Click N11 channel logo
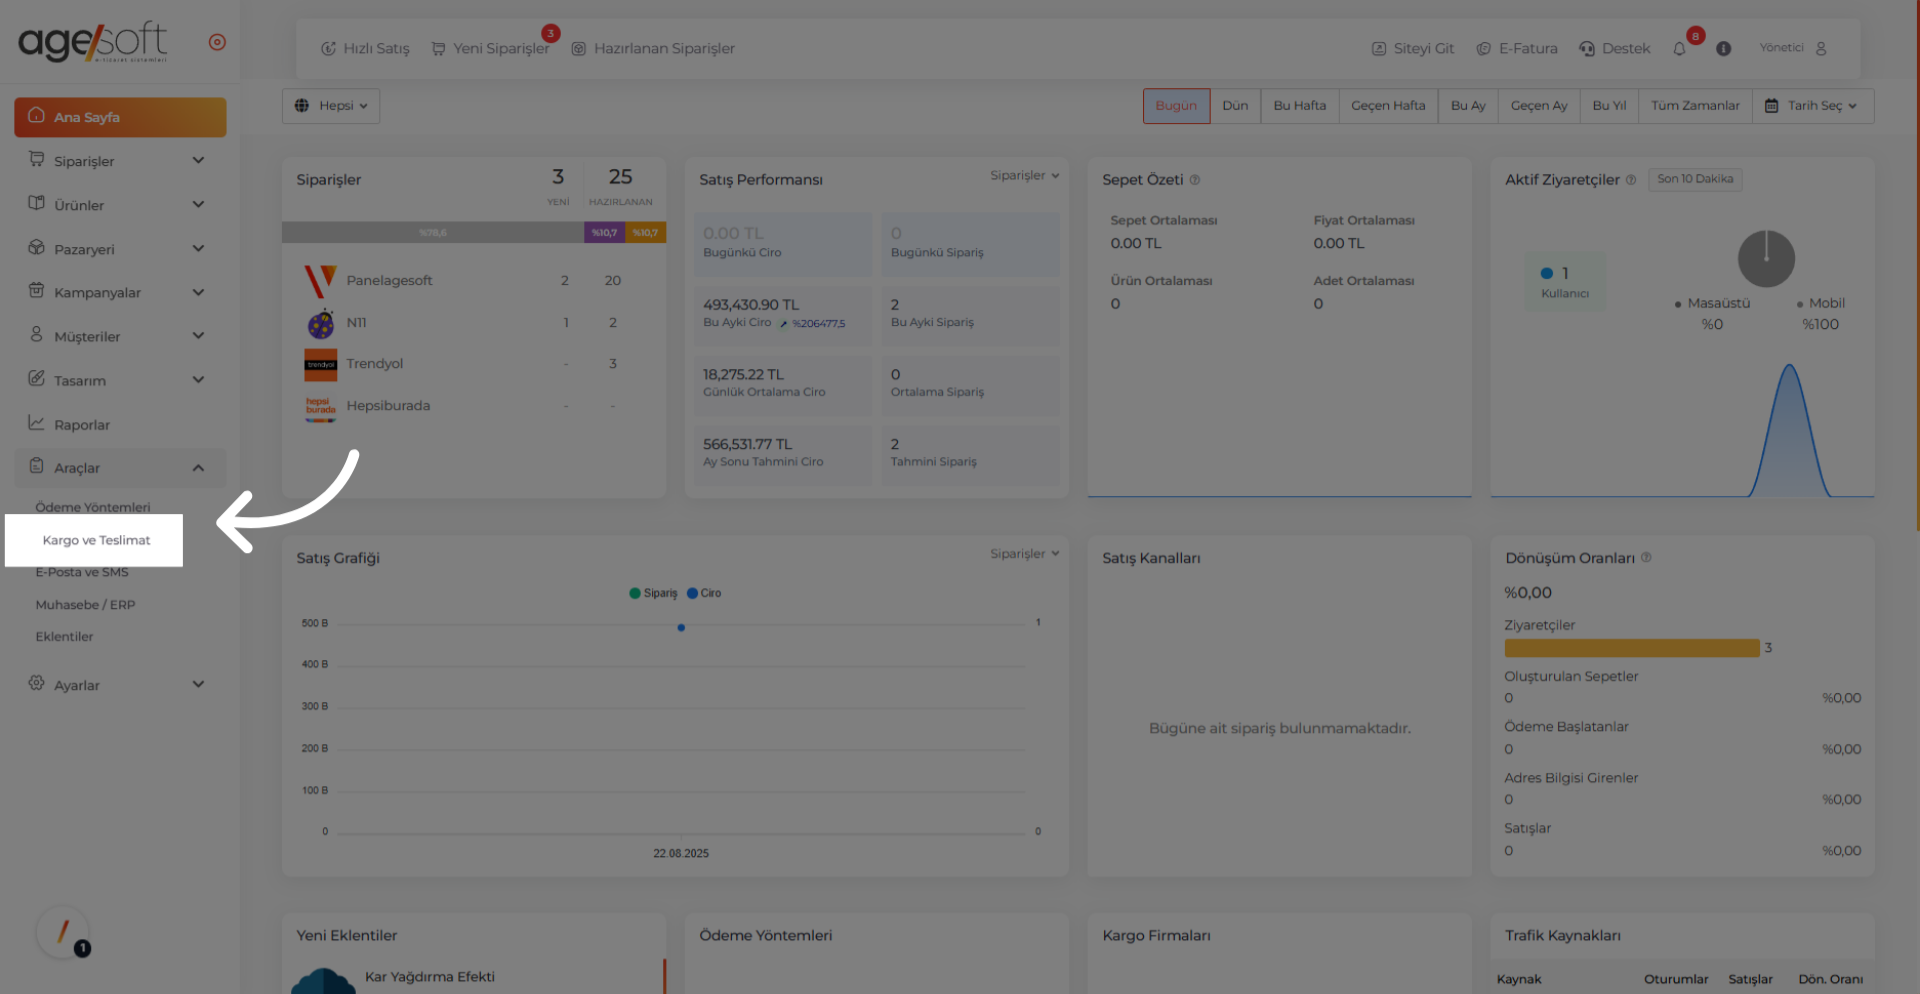This screenshot has width=1920, height=994. (321, 323)
